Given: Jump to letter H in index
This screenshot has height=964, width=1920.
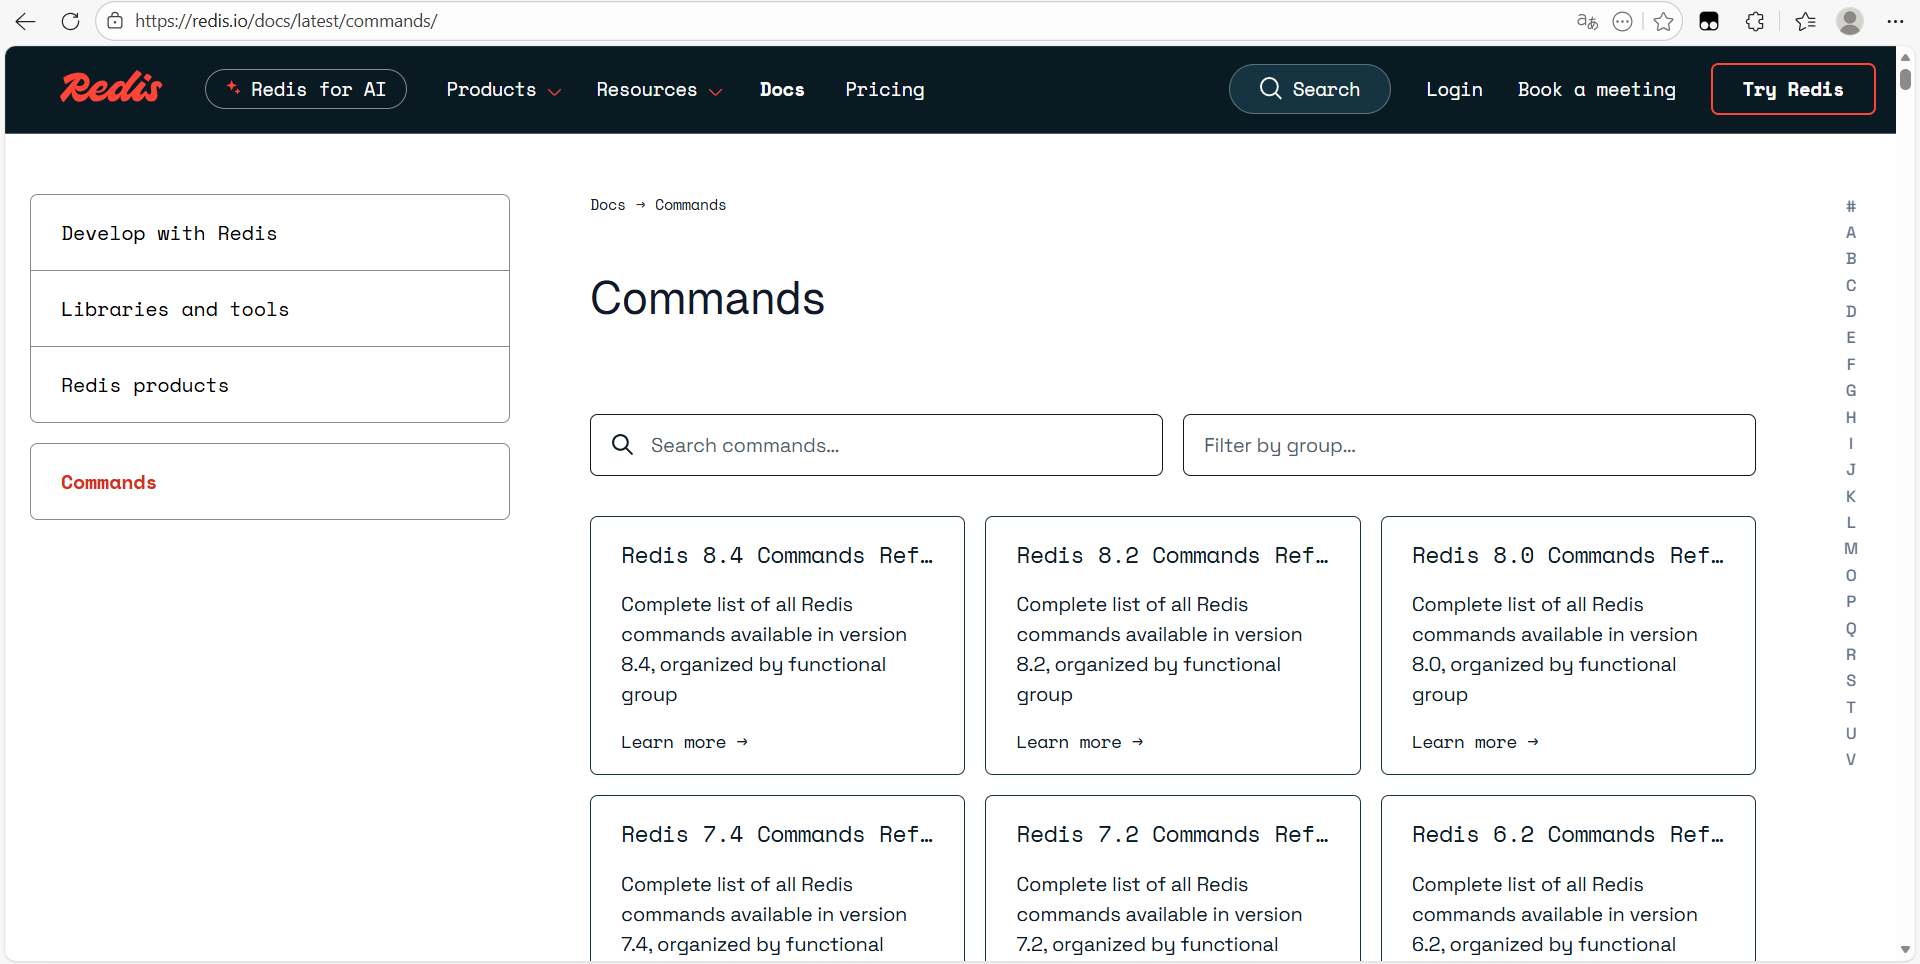Looking at the screenshot, I should [1851, 417].
